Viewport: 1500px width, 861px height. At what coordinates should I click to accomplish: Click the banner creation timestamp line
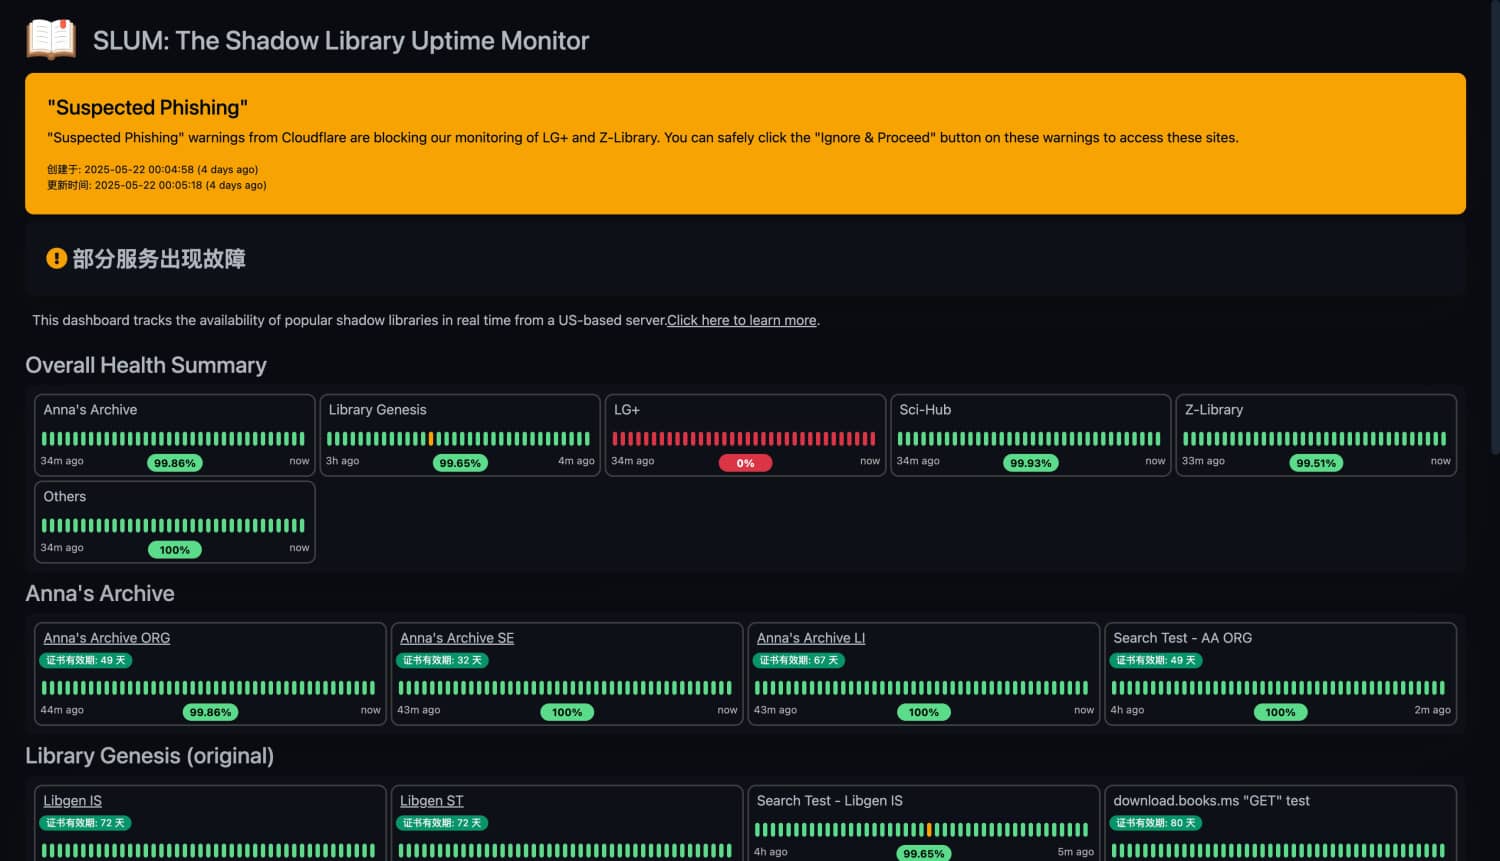[x=153, y=170]
